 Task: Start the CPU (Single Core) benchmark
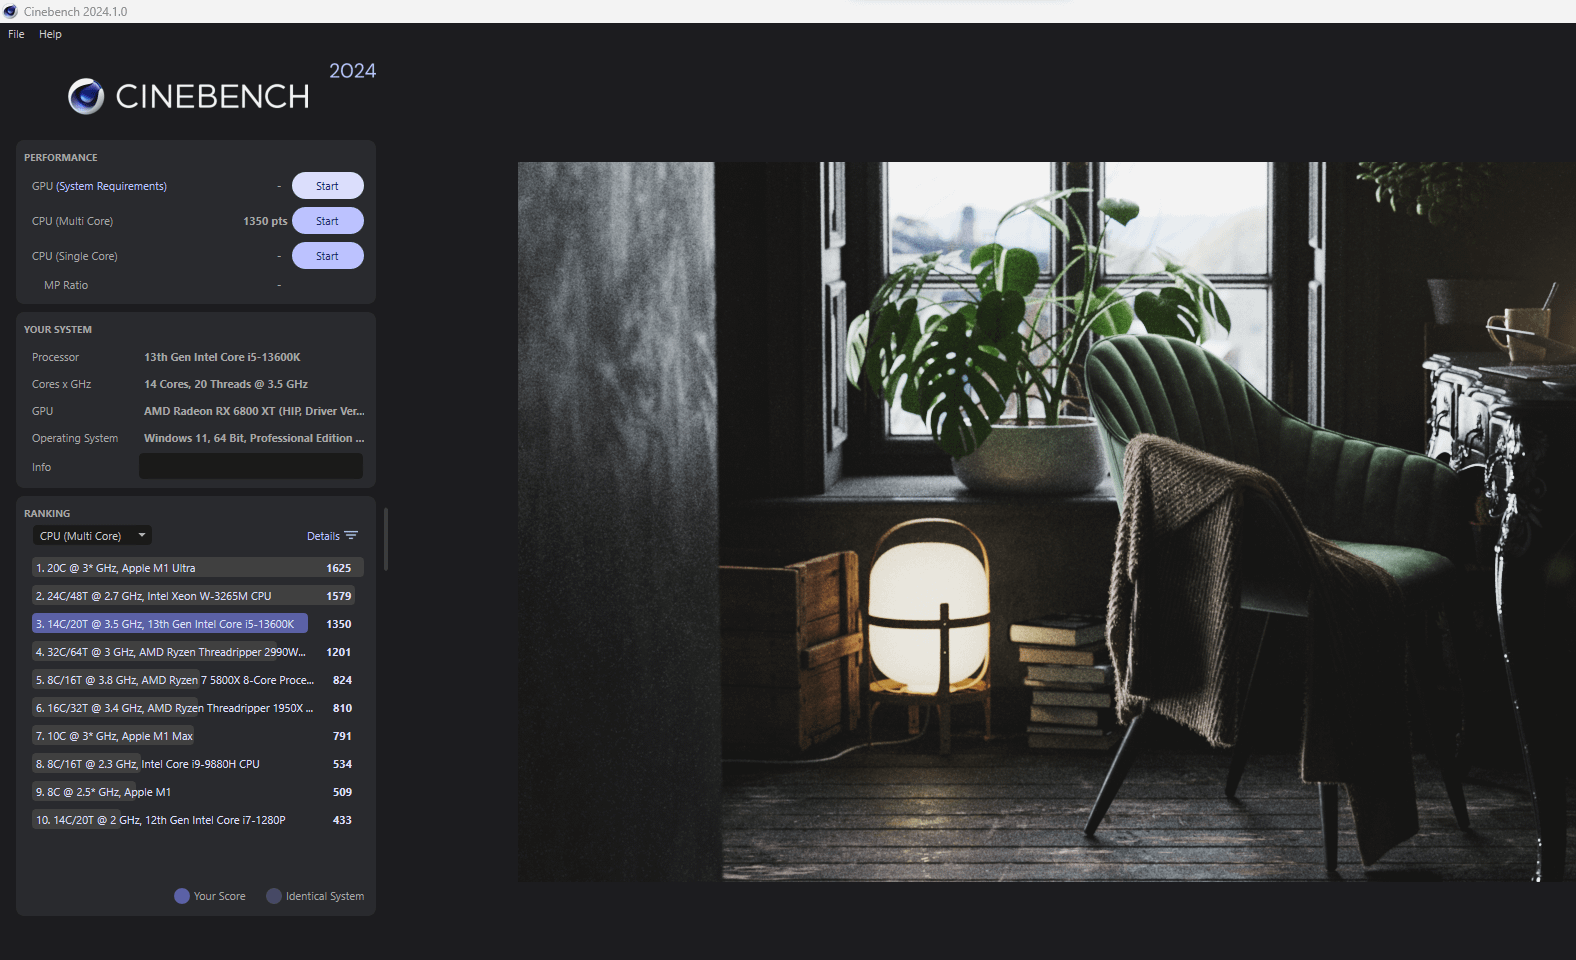(x=327, y=256)
